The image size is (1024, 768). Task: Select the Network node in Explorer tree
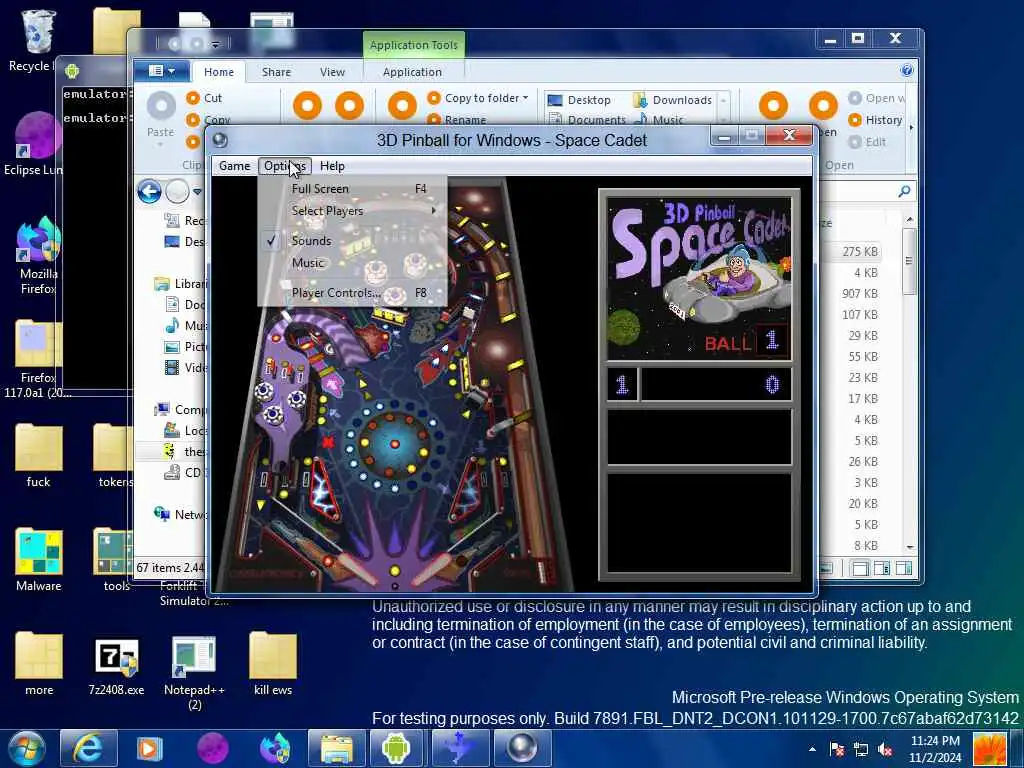coord(182,515)
